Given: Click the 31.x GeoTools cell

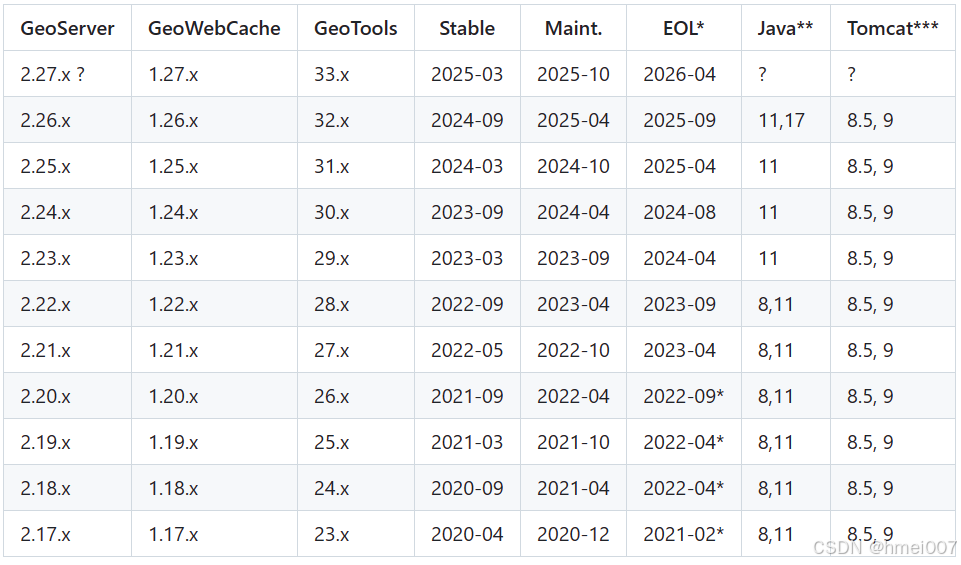Looking at the screenshot, I should pos(355,166).
